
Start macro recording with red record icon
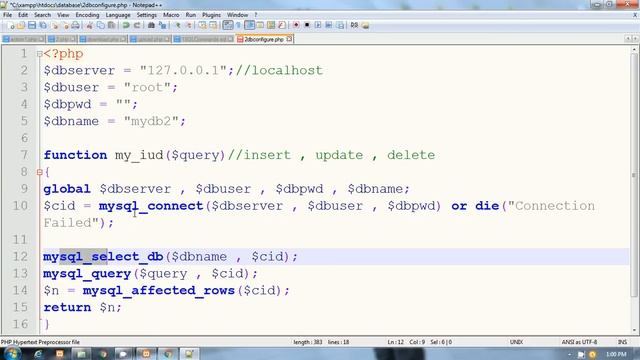tap(296, 25)
